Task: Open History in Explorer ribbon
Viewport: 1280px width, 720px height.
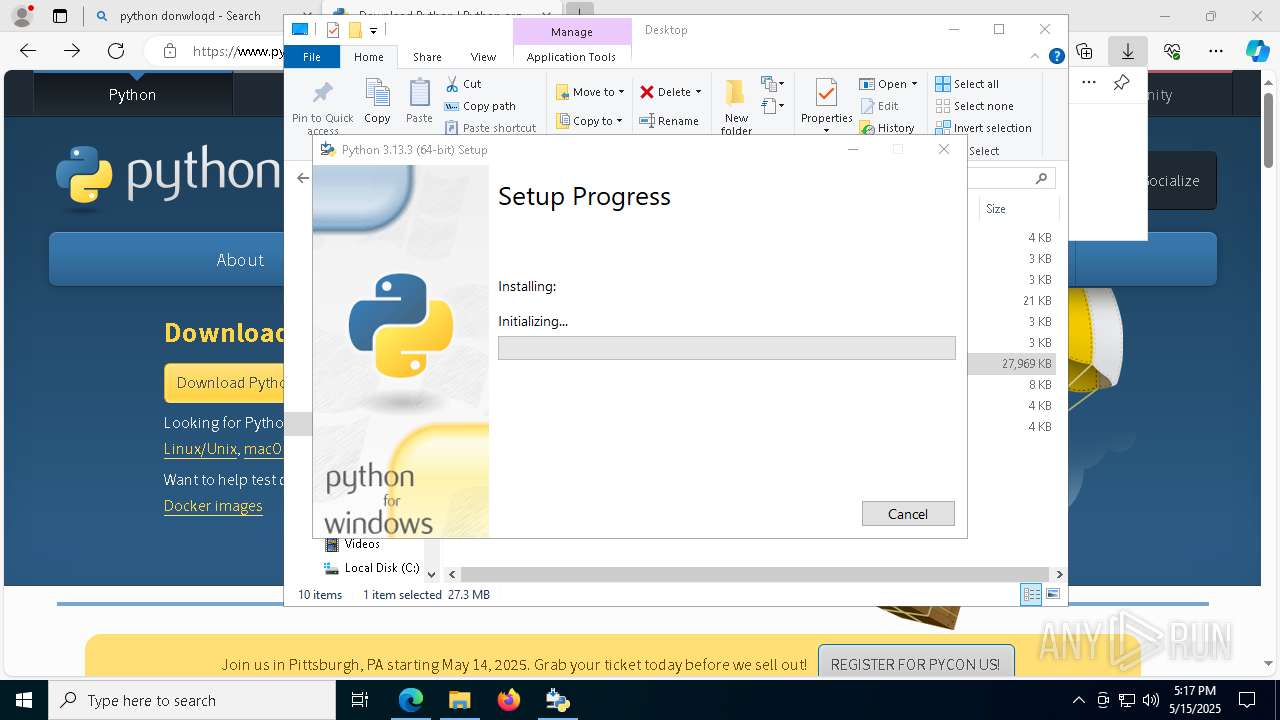Action: 887,128
